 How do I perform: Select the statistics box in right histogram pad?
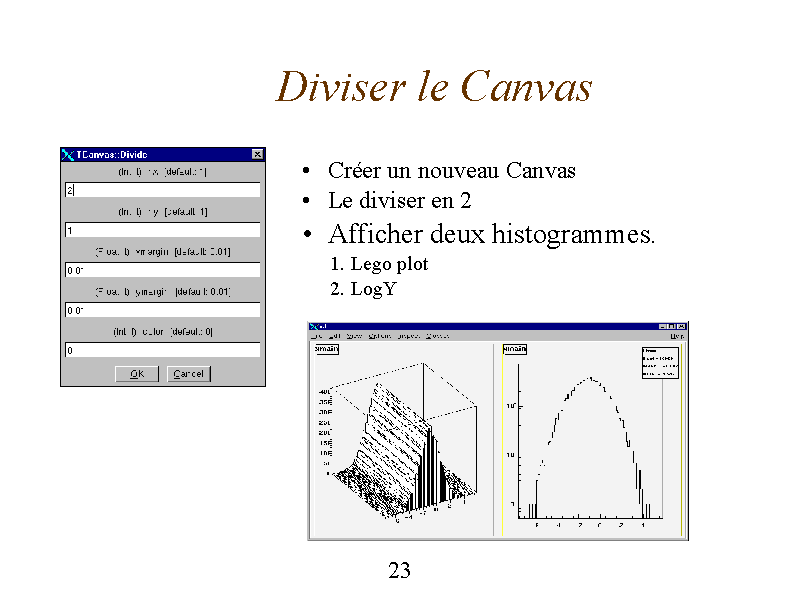tap(658, 362)
